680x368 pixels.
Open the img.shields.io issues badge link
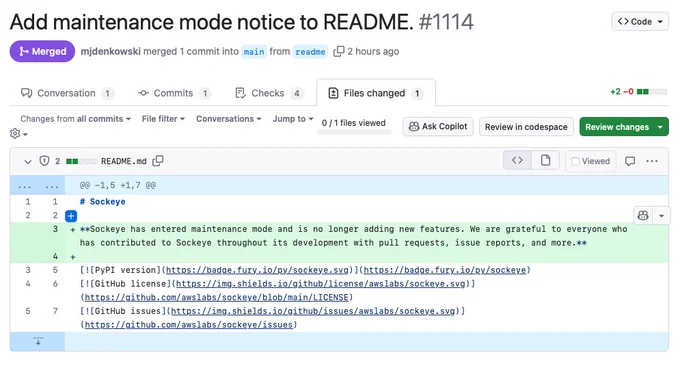click(x=313, y=311)
